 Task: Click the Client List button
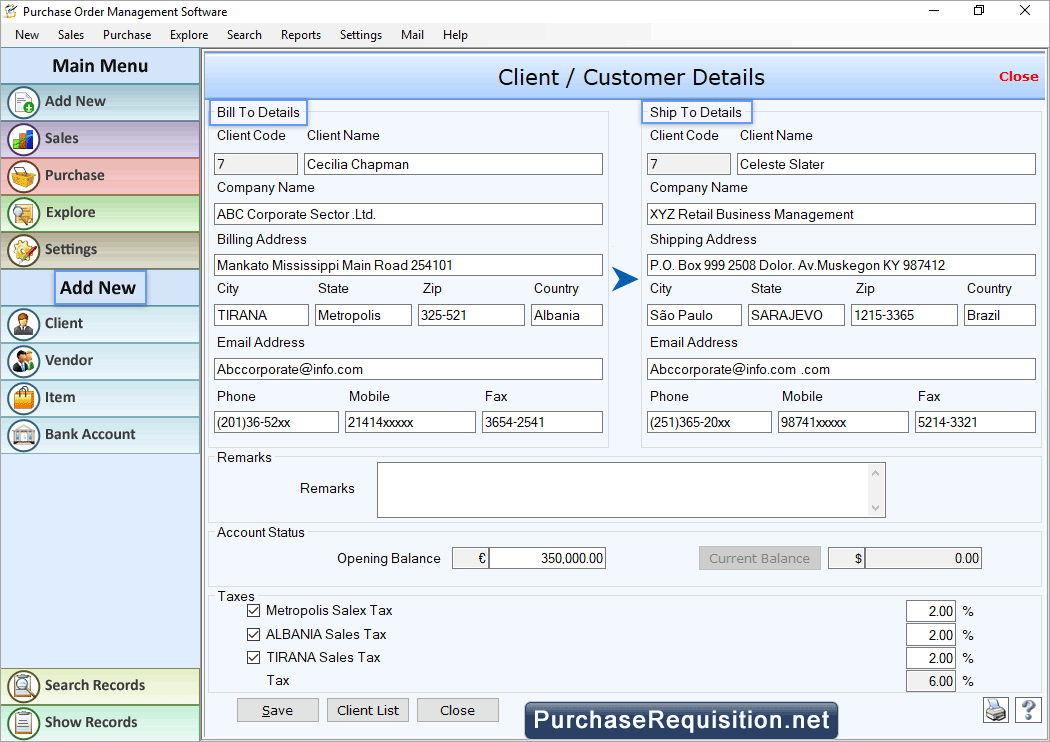point(367,710)
